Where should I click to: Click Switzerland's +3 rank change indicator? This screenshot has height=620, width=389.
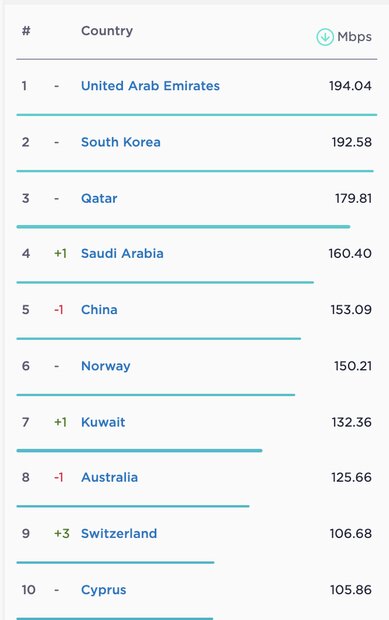tap(62, 533)
